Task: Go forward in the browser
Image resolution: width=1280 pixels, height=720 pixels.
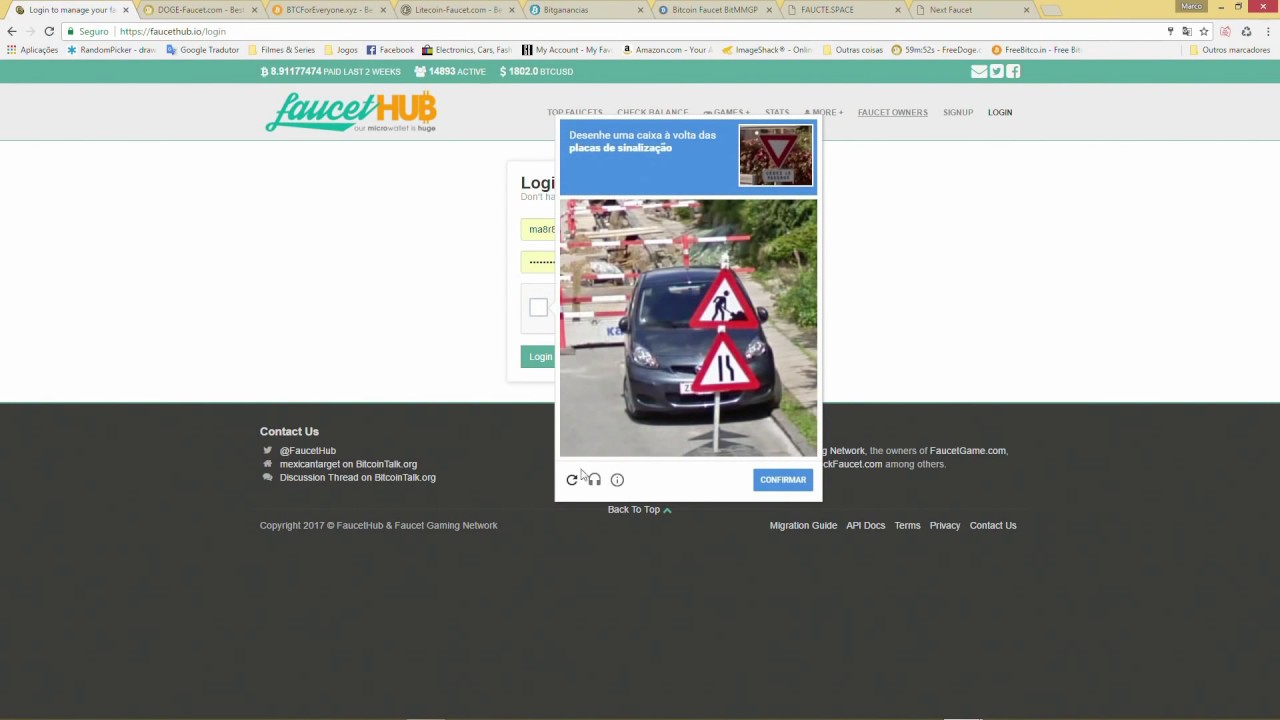Action: tap(30, 31)
